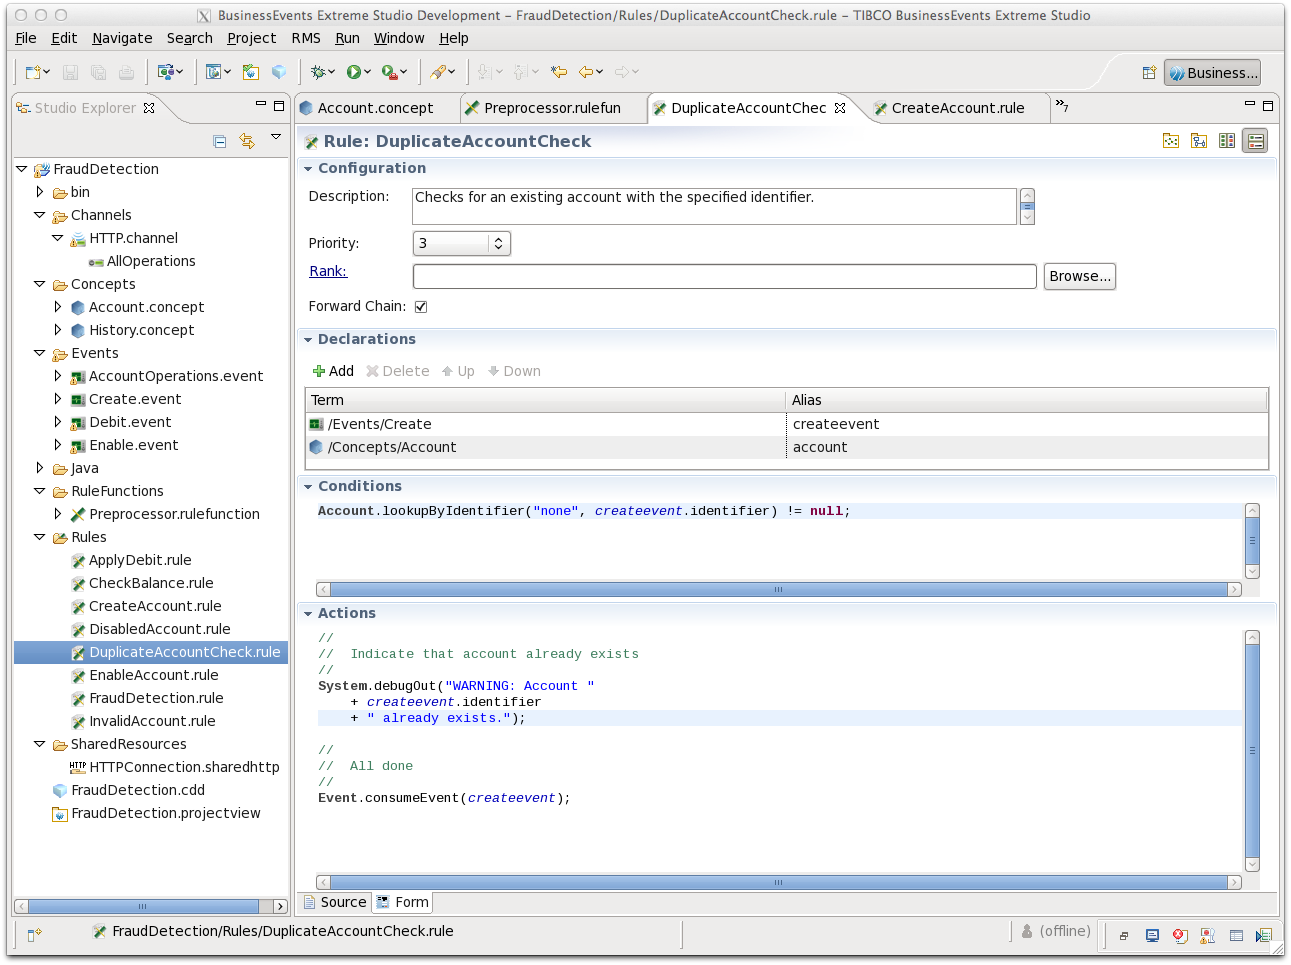Switch to the Source tab
The image size is (1291, 965).
click(x=335, y=902)
